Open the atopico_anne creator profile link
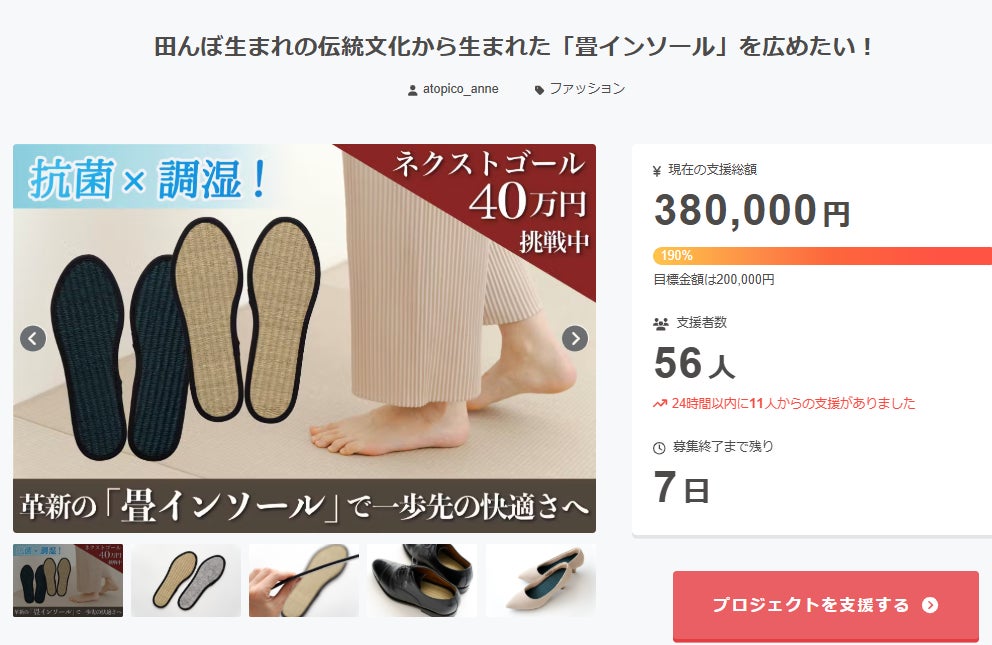 [x=461, y=89]
